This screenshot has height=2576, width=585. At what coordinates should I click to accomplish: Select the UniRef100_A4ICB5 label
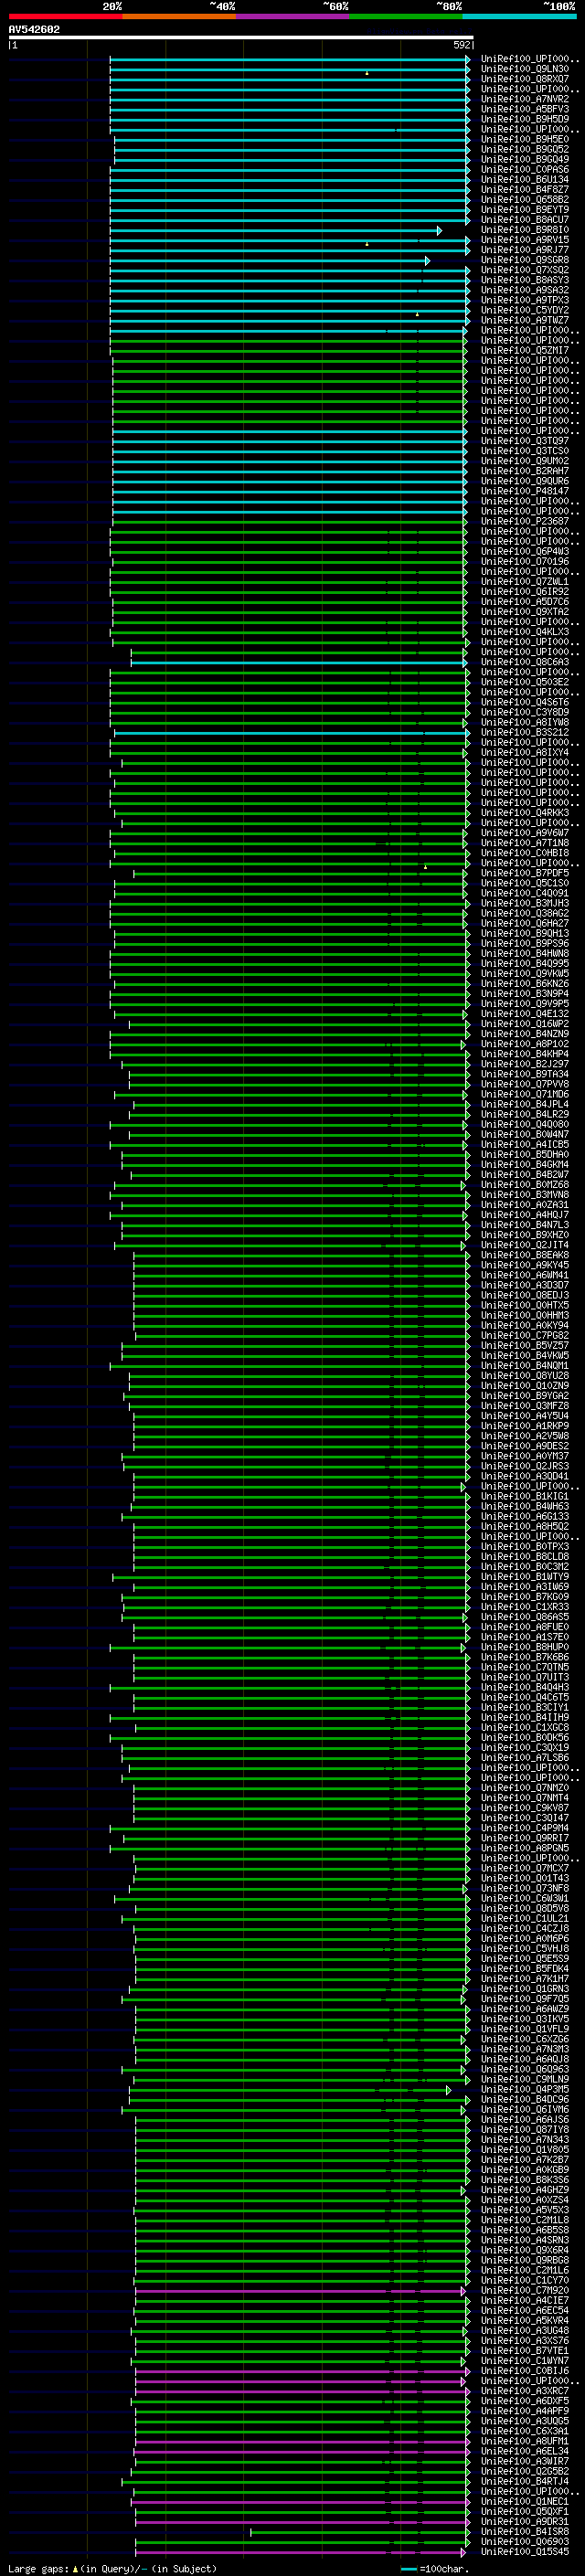tap(525, 1145)
